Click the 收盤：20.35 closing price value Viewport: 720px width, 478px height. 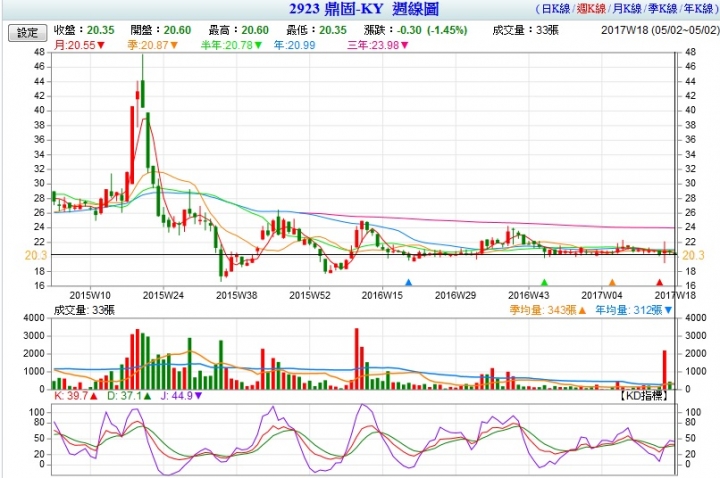coord(84,30)
